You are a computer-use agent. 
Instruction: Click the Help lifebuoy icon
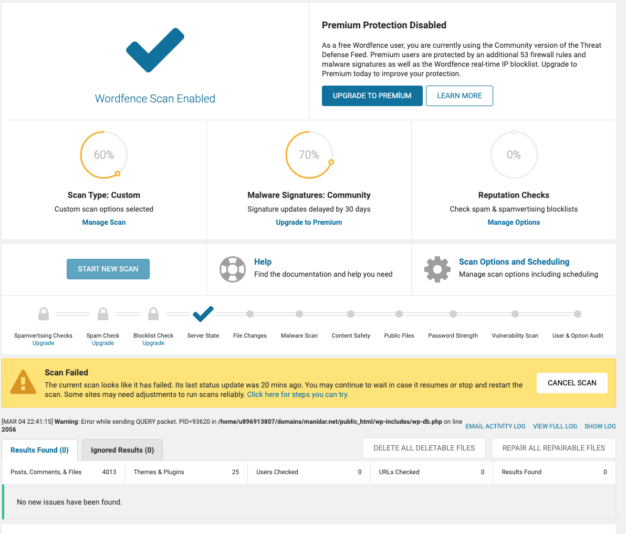pos(231,268)
